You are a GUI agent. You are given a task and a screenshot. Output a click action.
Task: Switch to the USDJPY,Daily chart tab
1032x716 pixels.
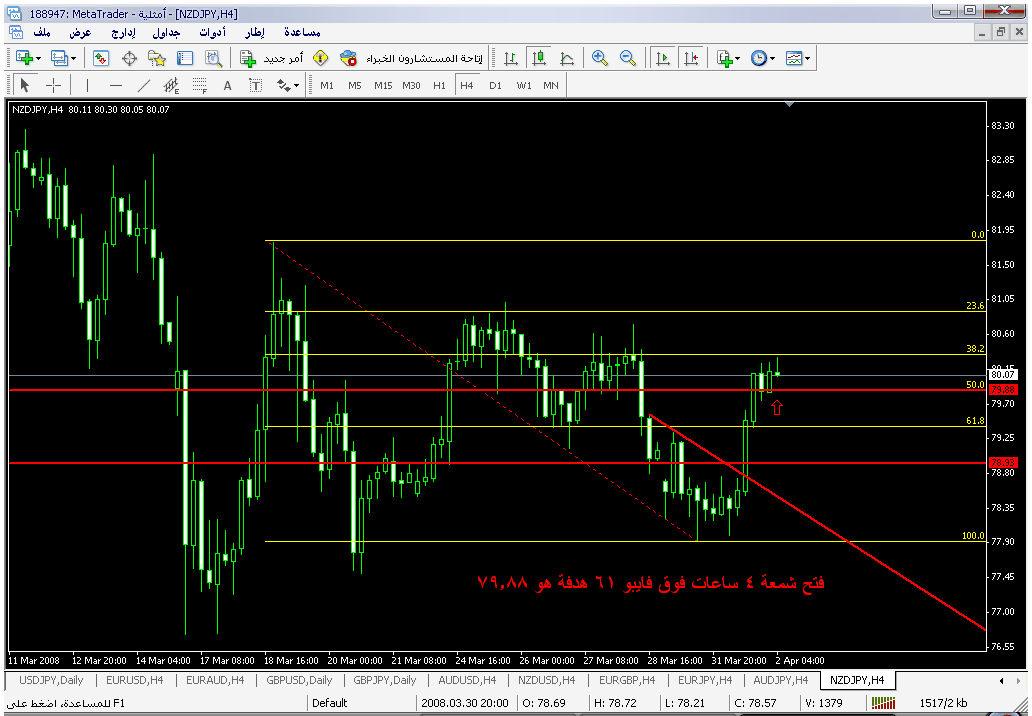click(x=51, y=680)
